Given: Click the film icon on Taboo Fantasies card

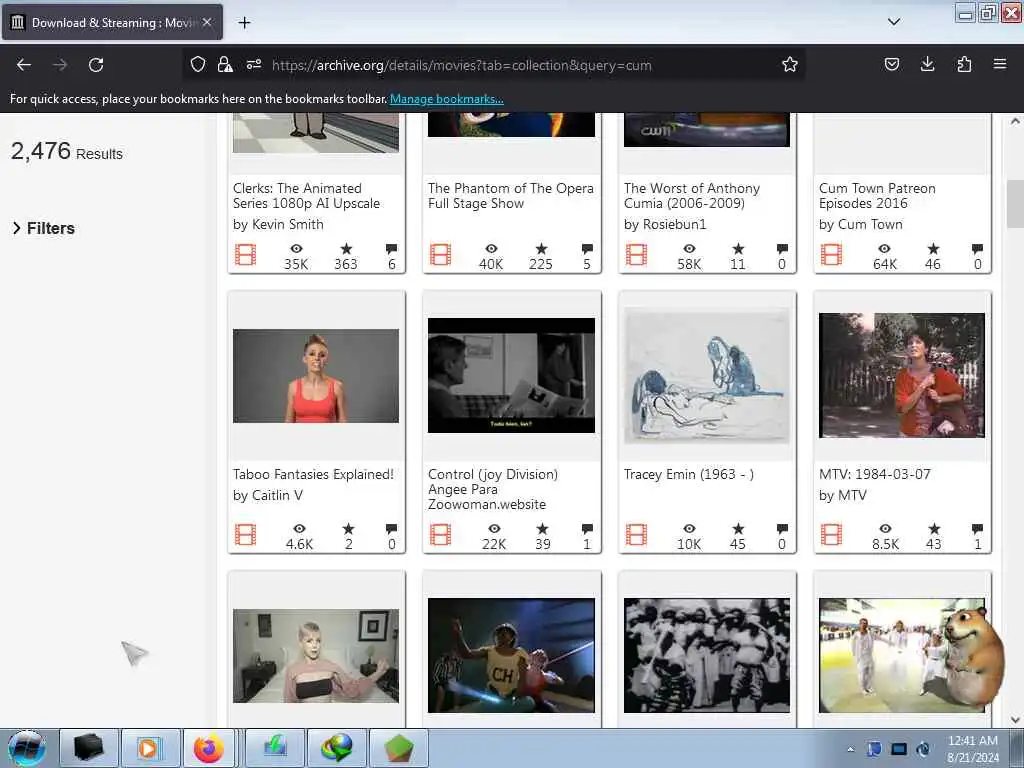Looking at the screenshot, I should (246, 534).
